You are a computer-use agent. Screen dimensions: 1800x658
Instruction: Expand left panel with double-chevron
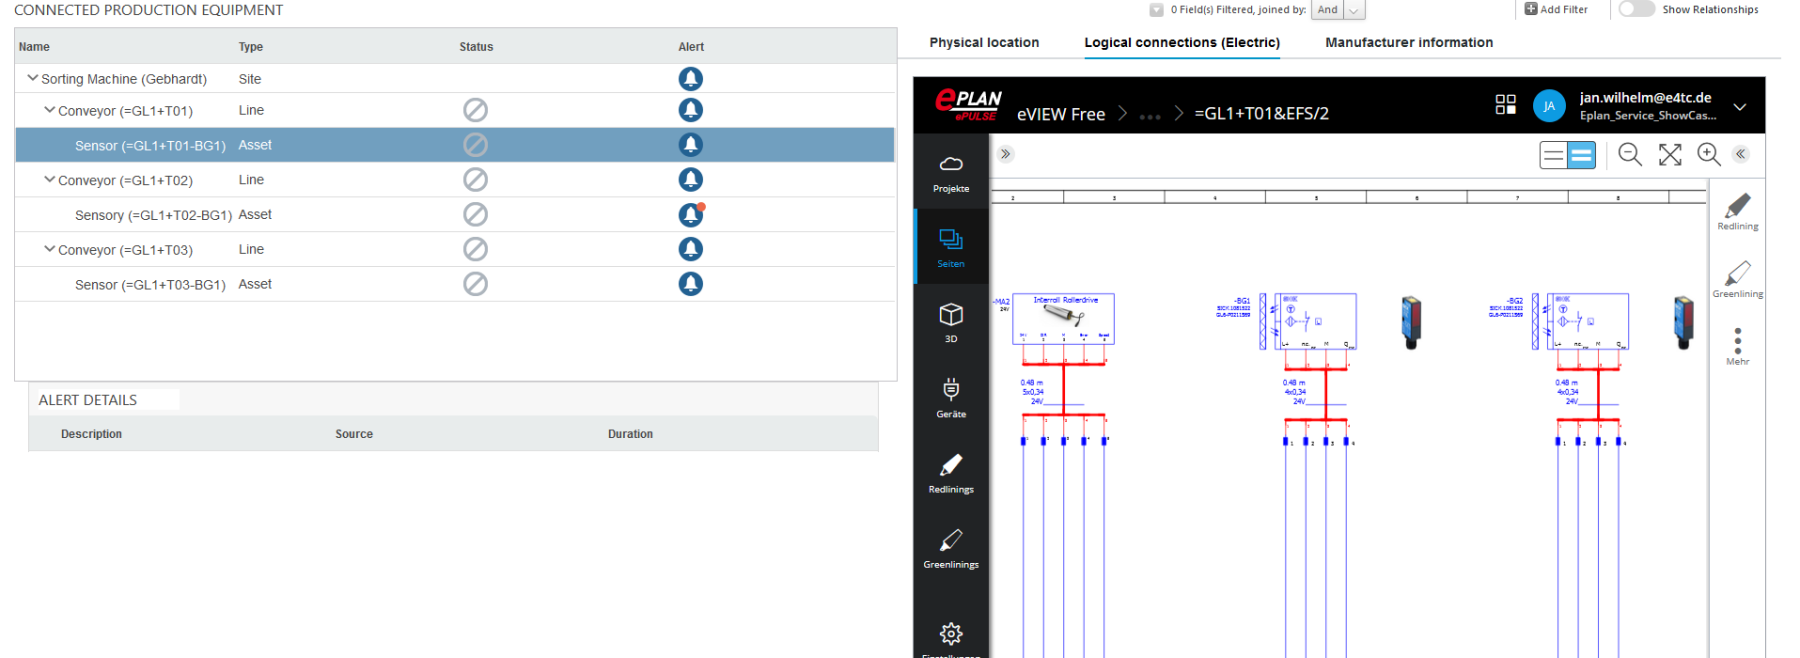[x=1006, y=154]
